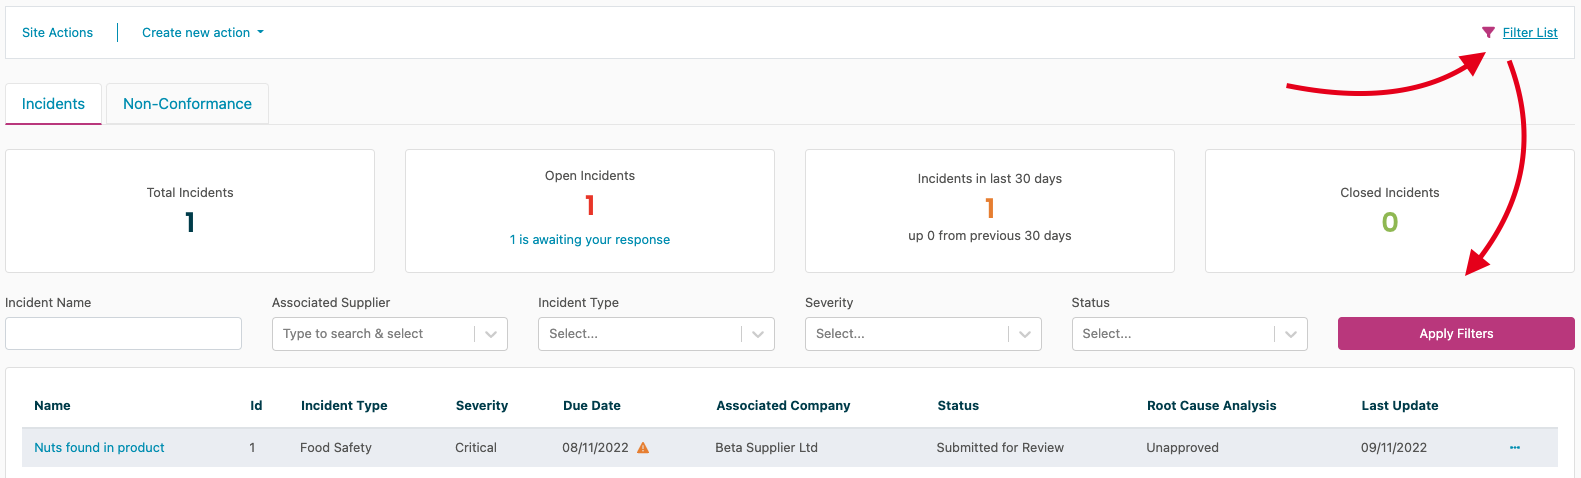Select the Incidents tab

pos(53,104)
